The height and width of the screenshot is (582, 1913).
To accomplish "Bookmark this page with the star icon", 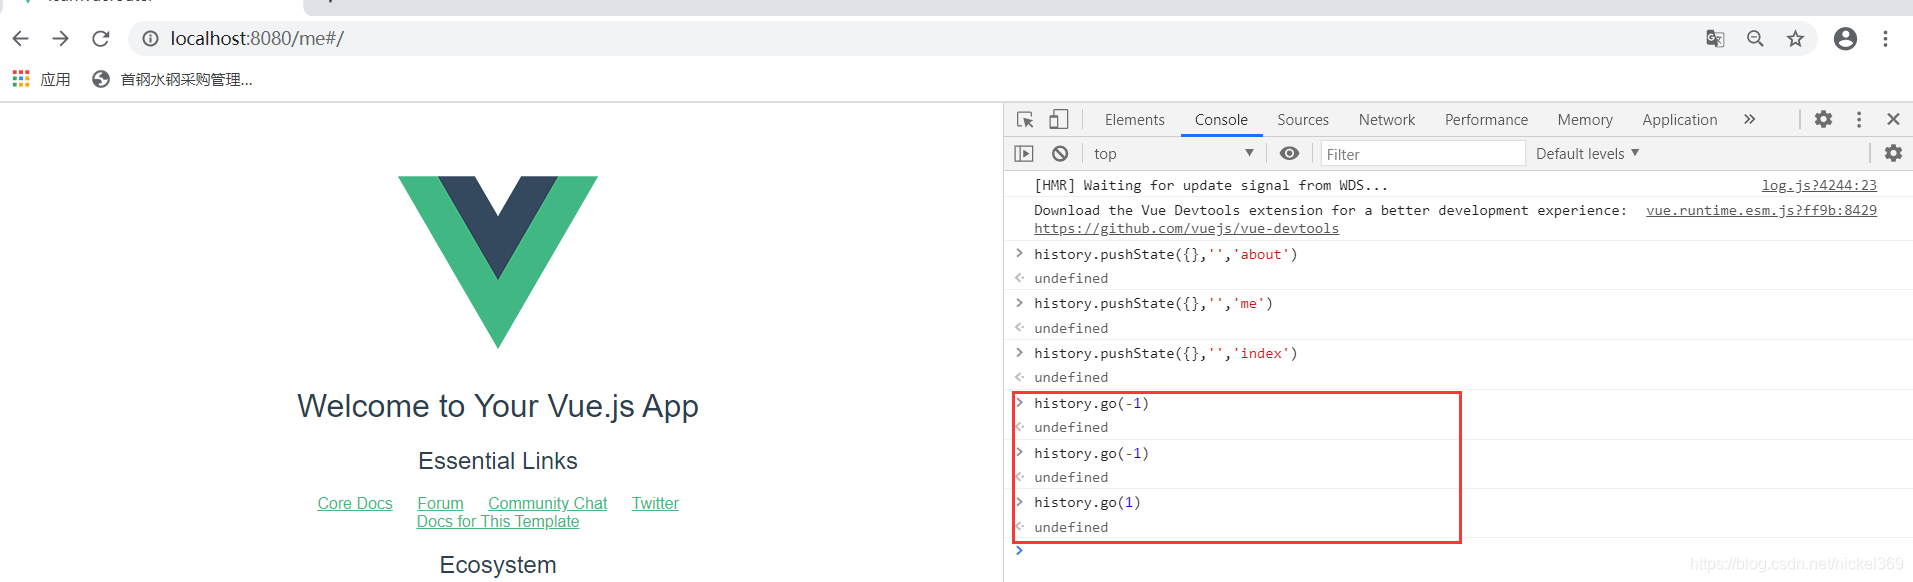I will tap(1796, 38).
